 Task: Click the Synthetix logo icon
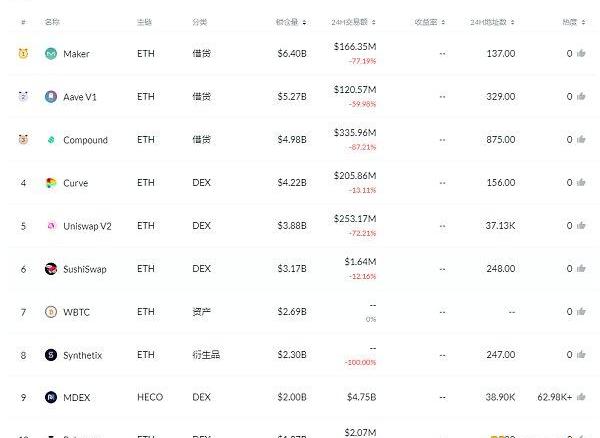pyautogui.click(x=51, y=355)
